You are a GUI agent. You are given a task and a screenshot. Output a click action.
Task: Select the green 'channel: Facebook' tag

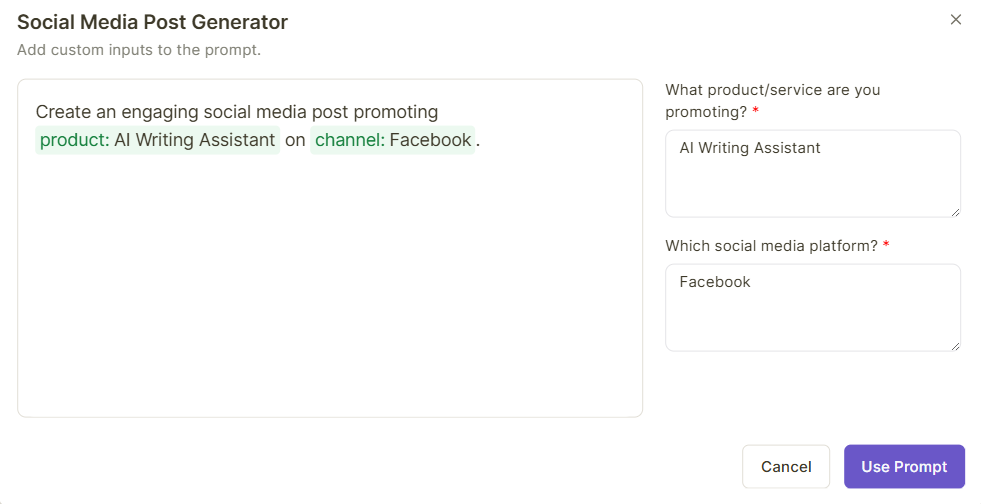click(392, 140)
